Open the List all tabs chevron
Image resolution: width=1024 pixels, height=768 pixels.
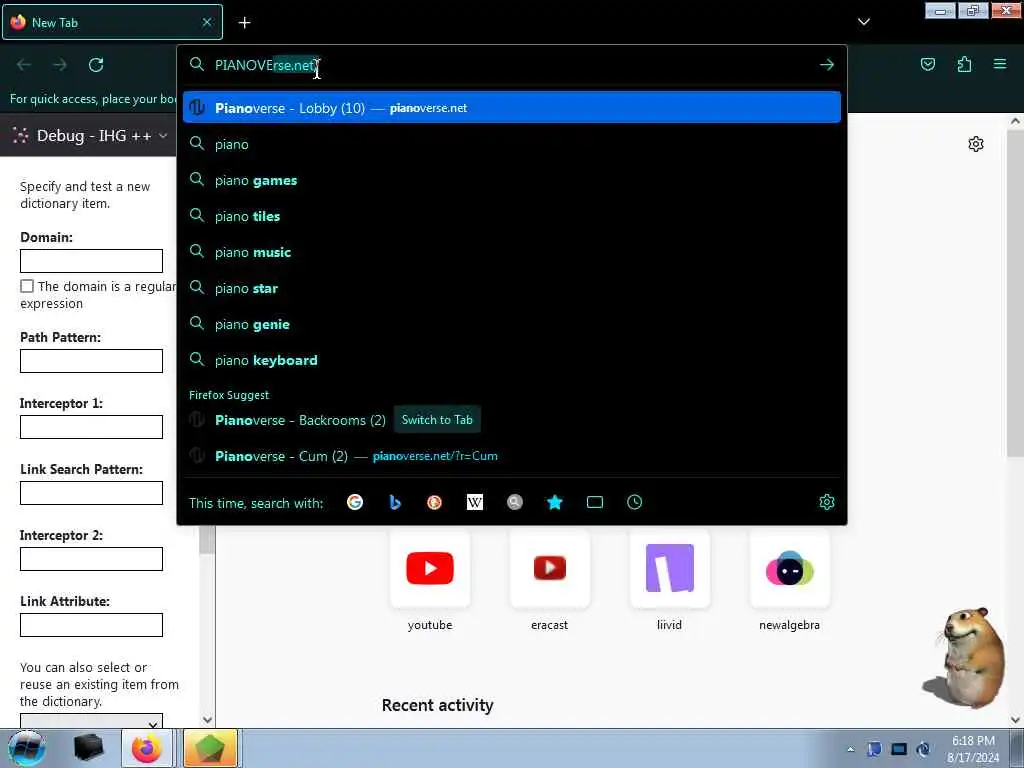coord(863,22)
